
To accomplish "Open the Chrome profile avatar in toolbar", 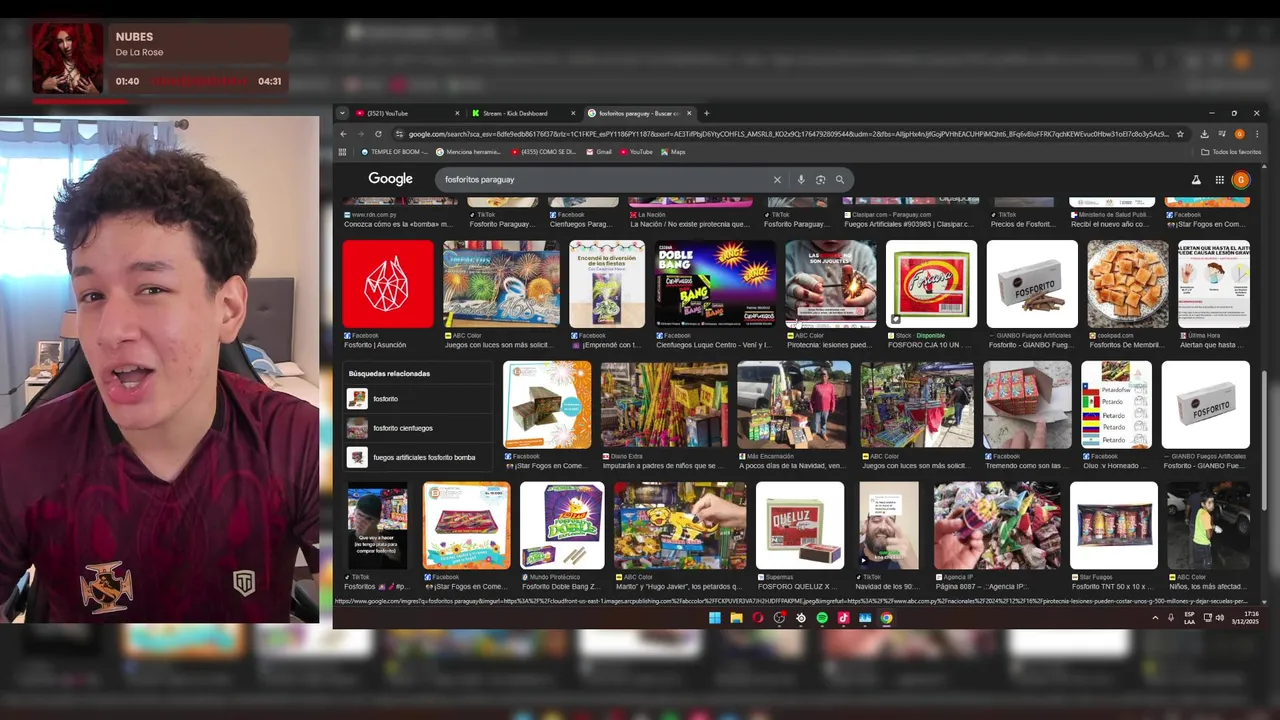I will [x=1240, y=134].
